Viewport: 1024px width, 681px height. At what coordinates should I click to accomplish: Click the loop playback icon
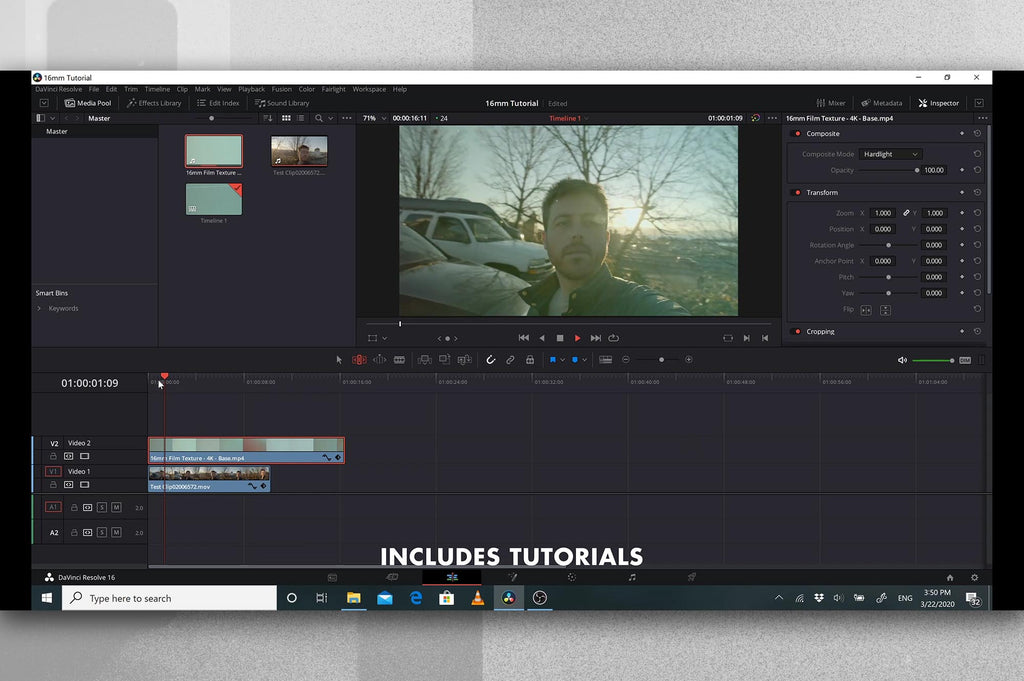614,338
